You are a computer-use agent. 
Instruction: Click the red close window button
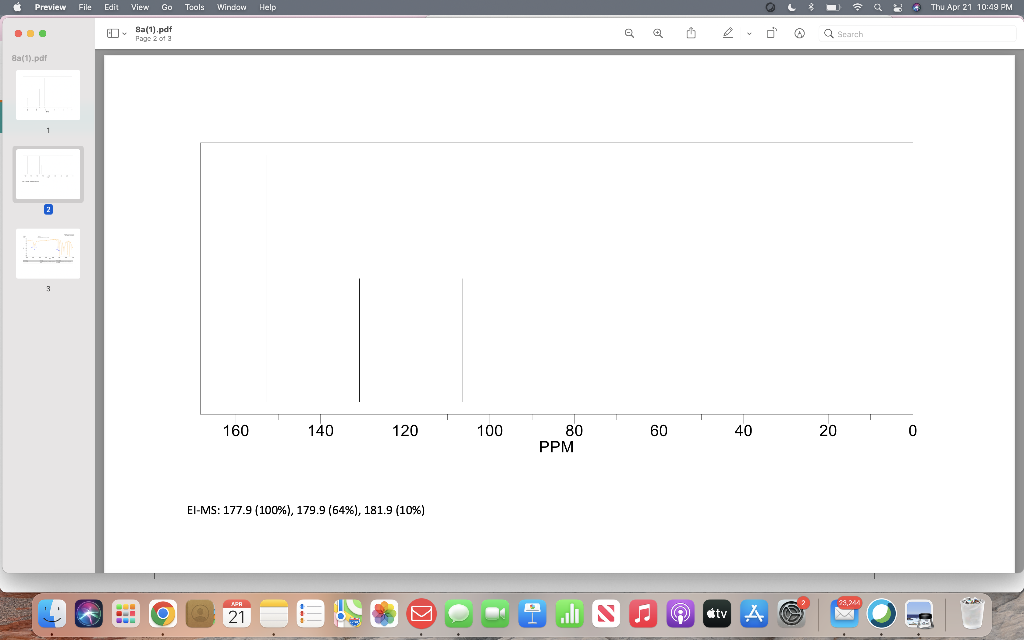coord(18,33)
